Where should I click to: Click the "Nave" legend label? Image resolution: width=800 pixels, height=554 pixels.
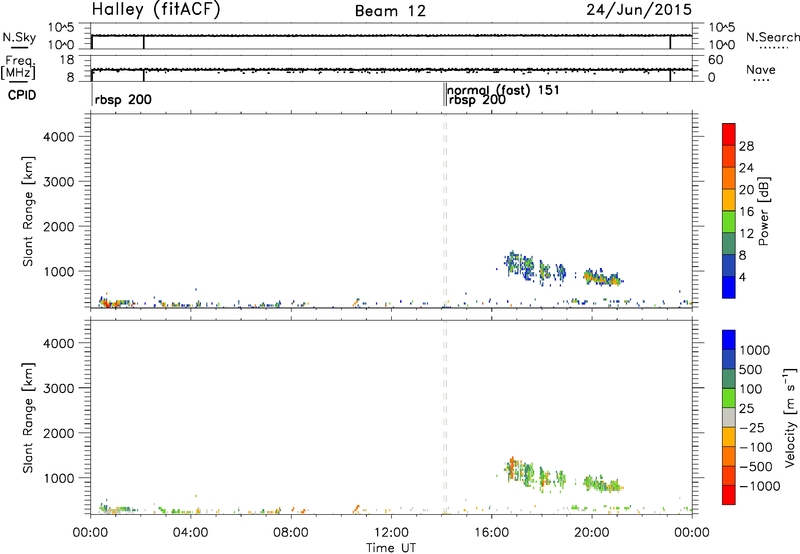point(761,70)
